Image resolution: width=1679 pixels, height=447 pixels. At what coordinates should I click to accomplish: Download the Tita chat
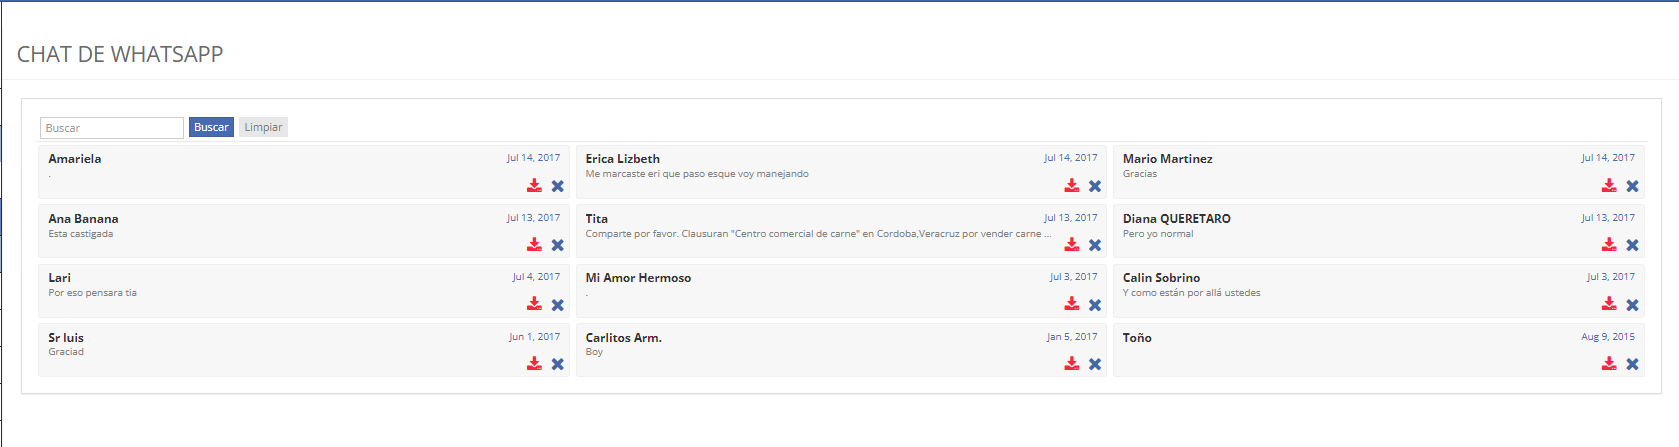(x=1071, y=245)
